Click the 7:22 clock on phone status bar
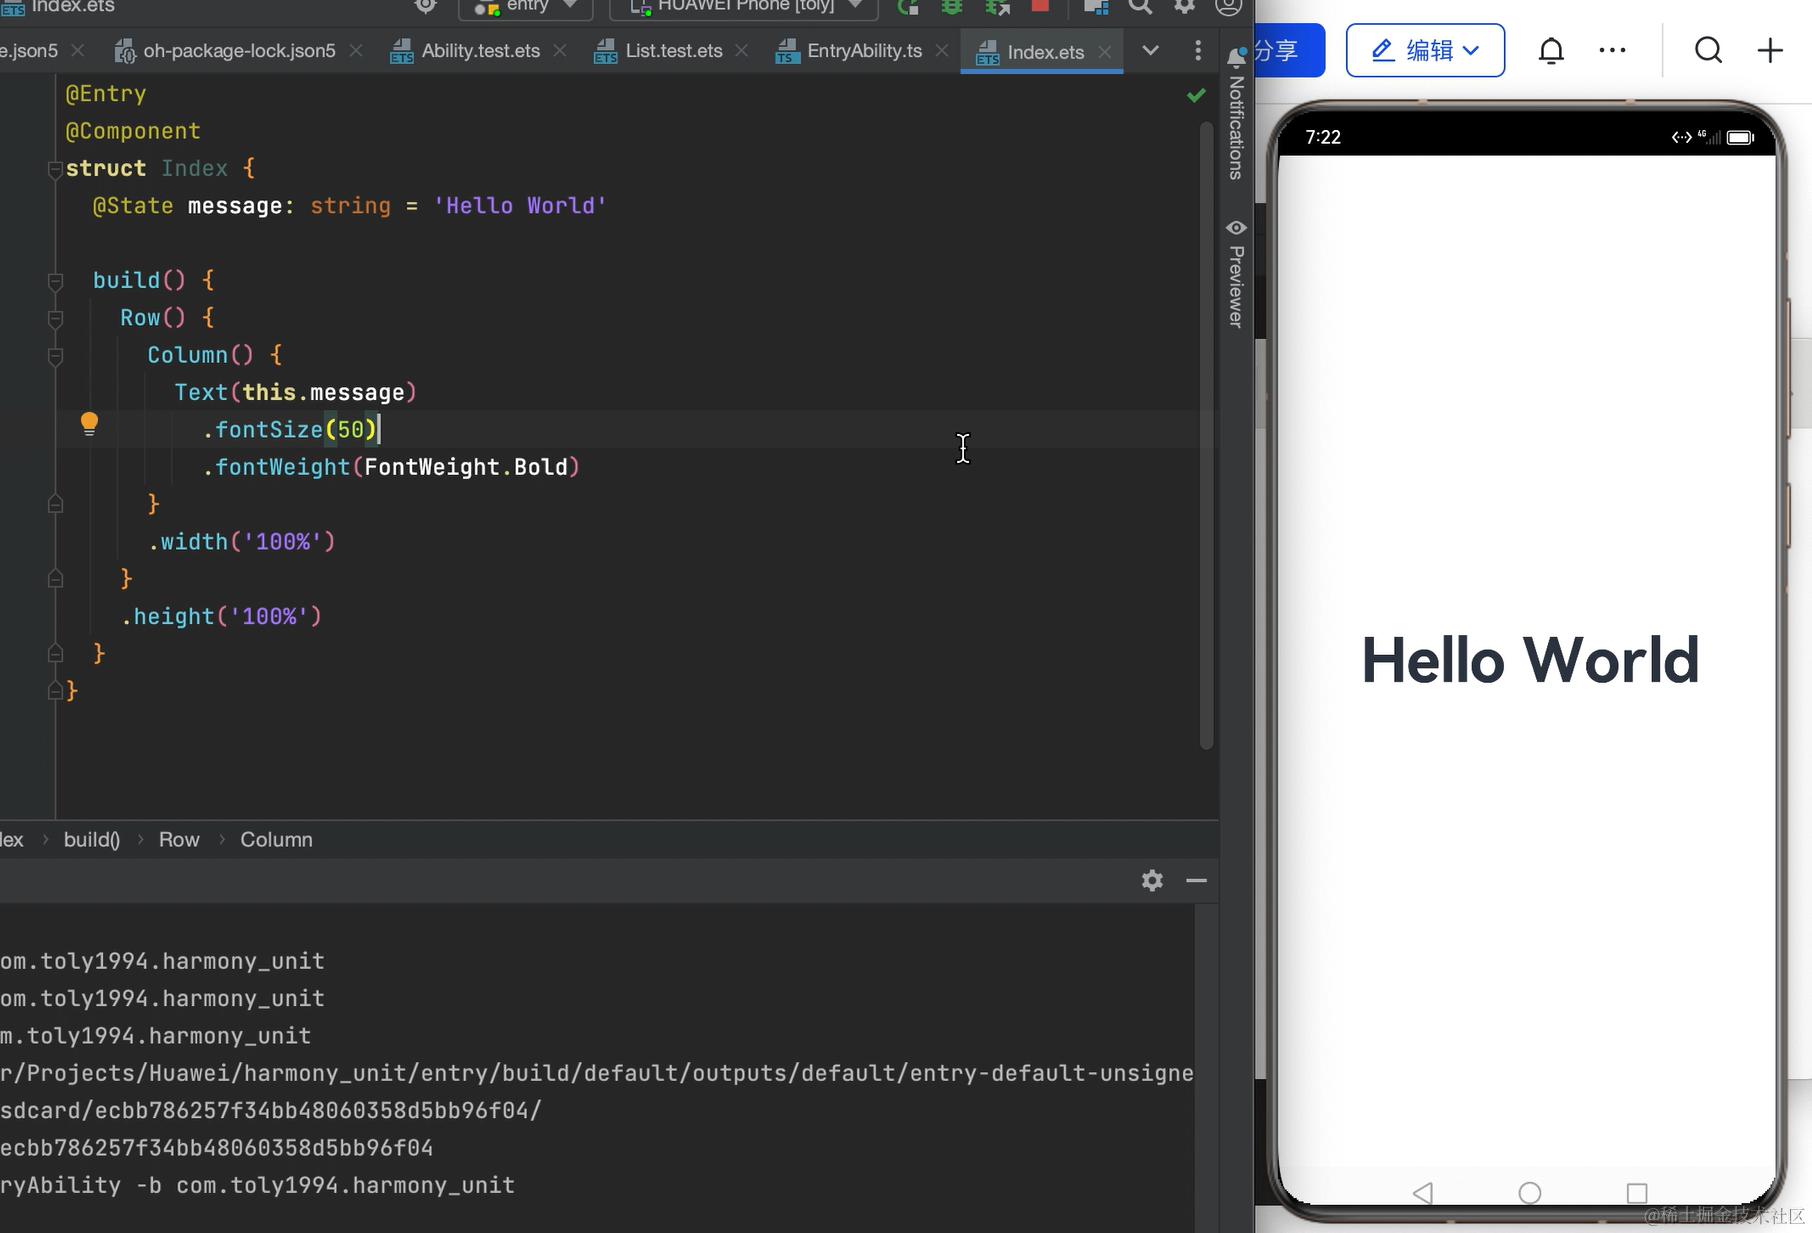This screenshot has height=1233, width=1812. click(x=1323, y=137)
